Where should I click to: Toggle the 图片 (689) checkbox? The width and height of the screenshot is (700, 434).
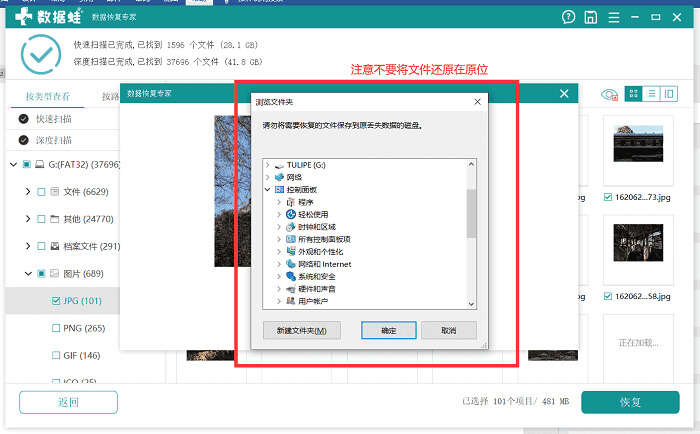pos(41,273)
